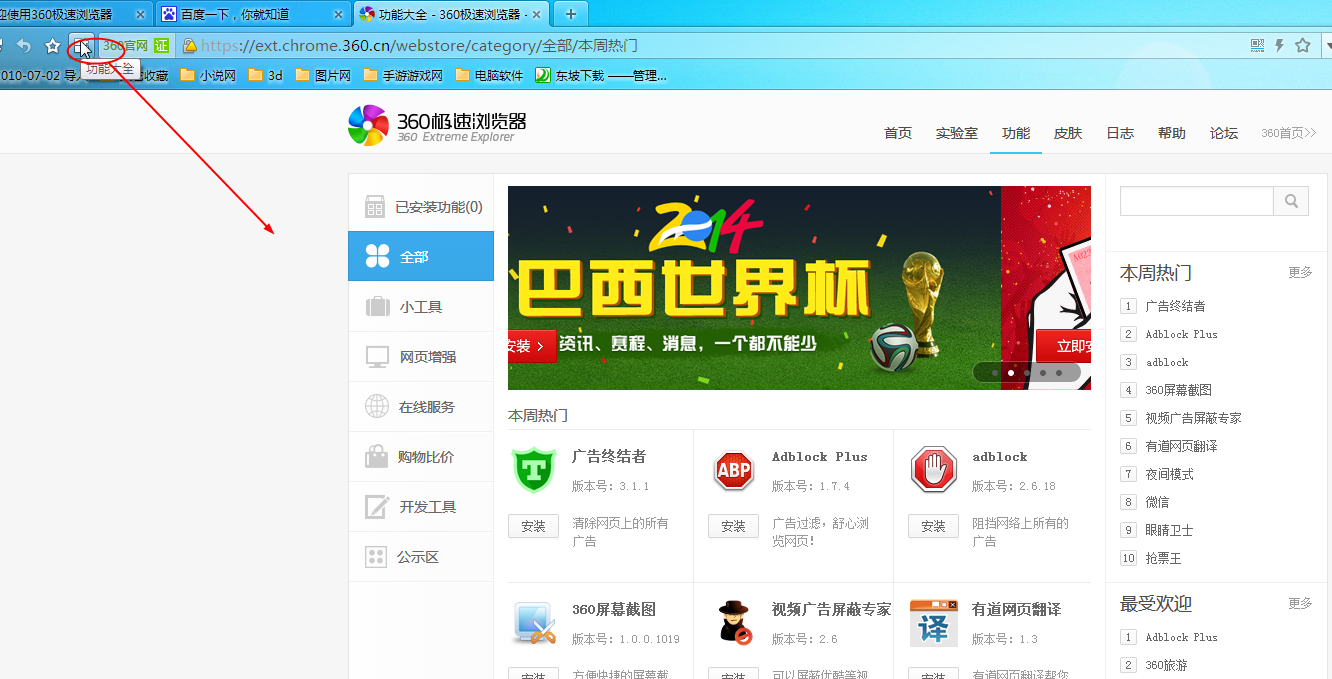Image resolution: width=1332 pixels, height=679 pixels.
Task: Click 安装 under 广告终结者
Action: [533, 526]
